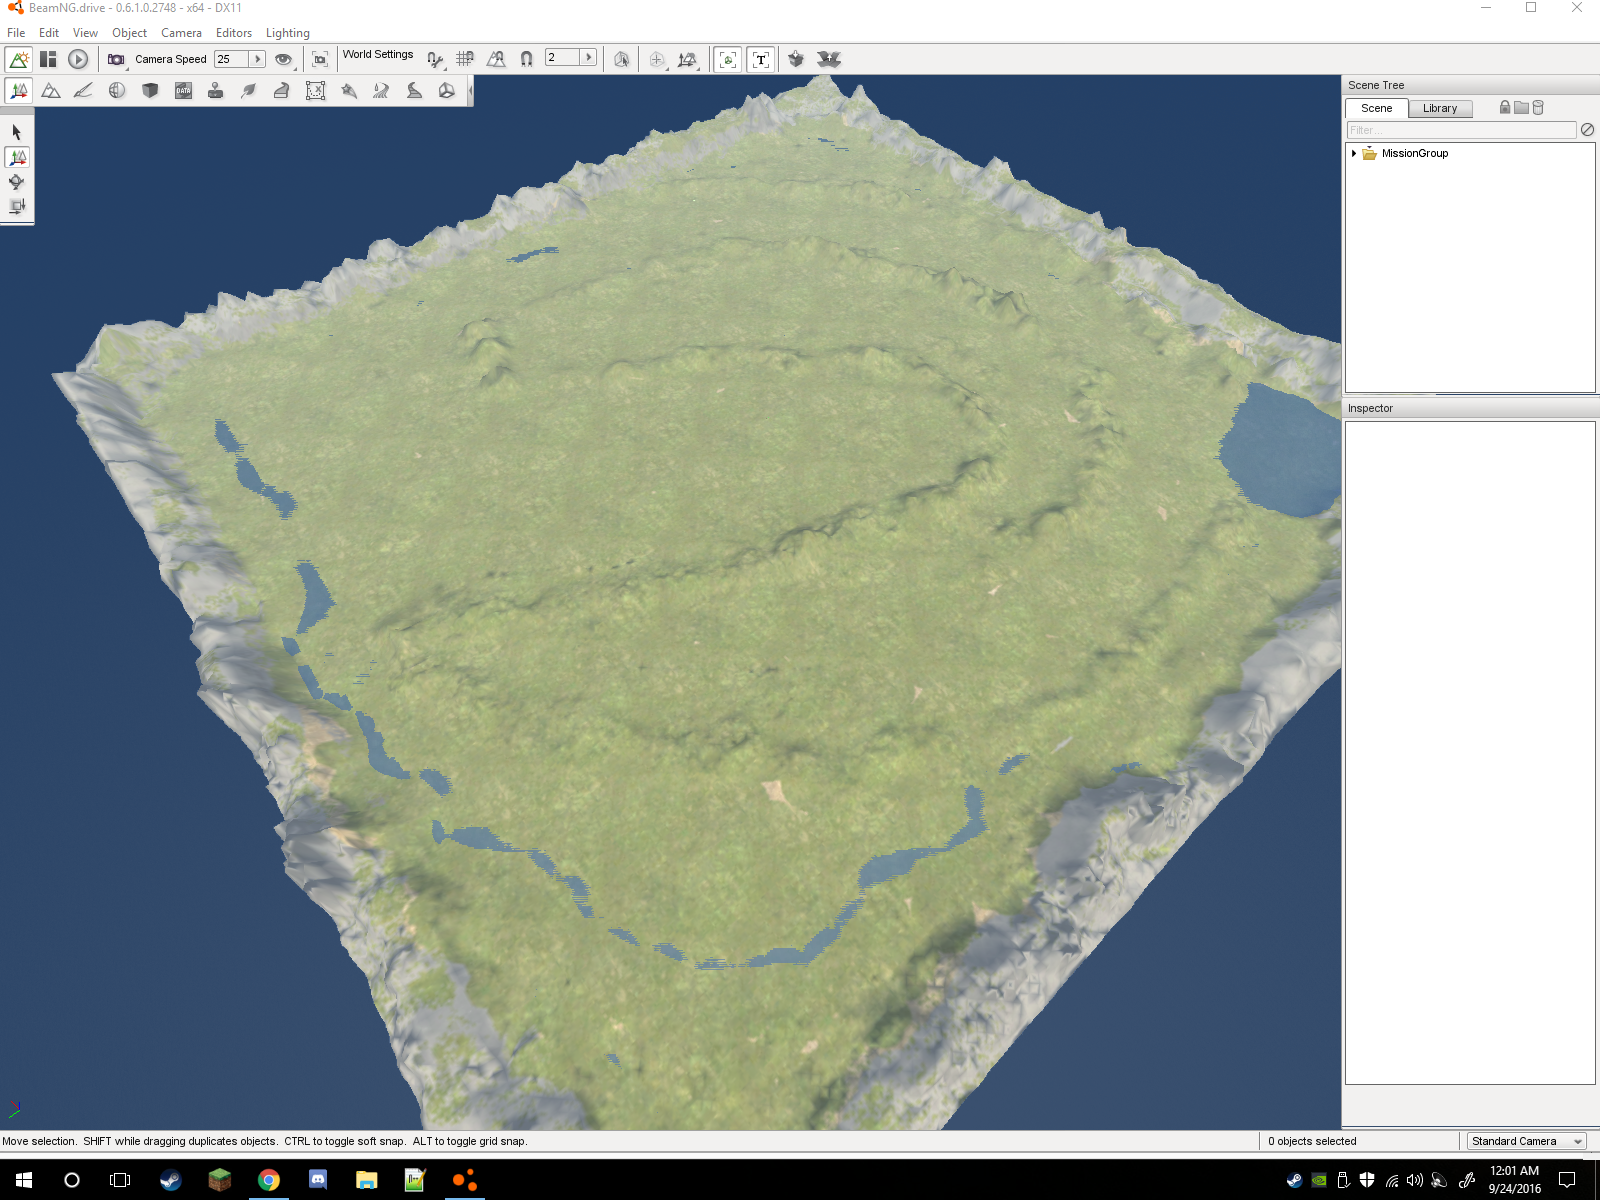Click the snap size value field
Viewport: 1600px width, 1200px height.
[x=562, y=57]
